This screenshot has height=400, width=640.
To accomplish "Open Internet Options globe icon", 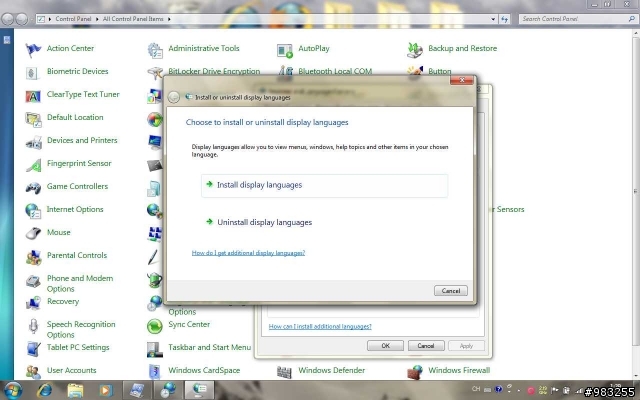I will [x=33, y=211].
